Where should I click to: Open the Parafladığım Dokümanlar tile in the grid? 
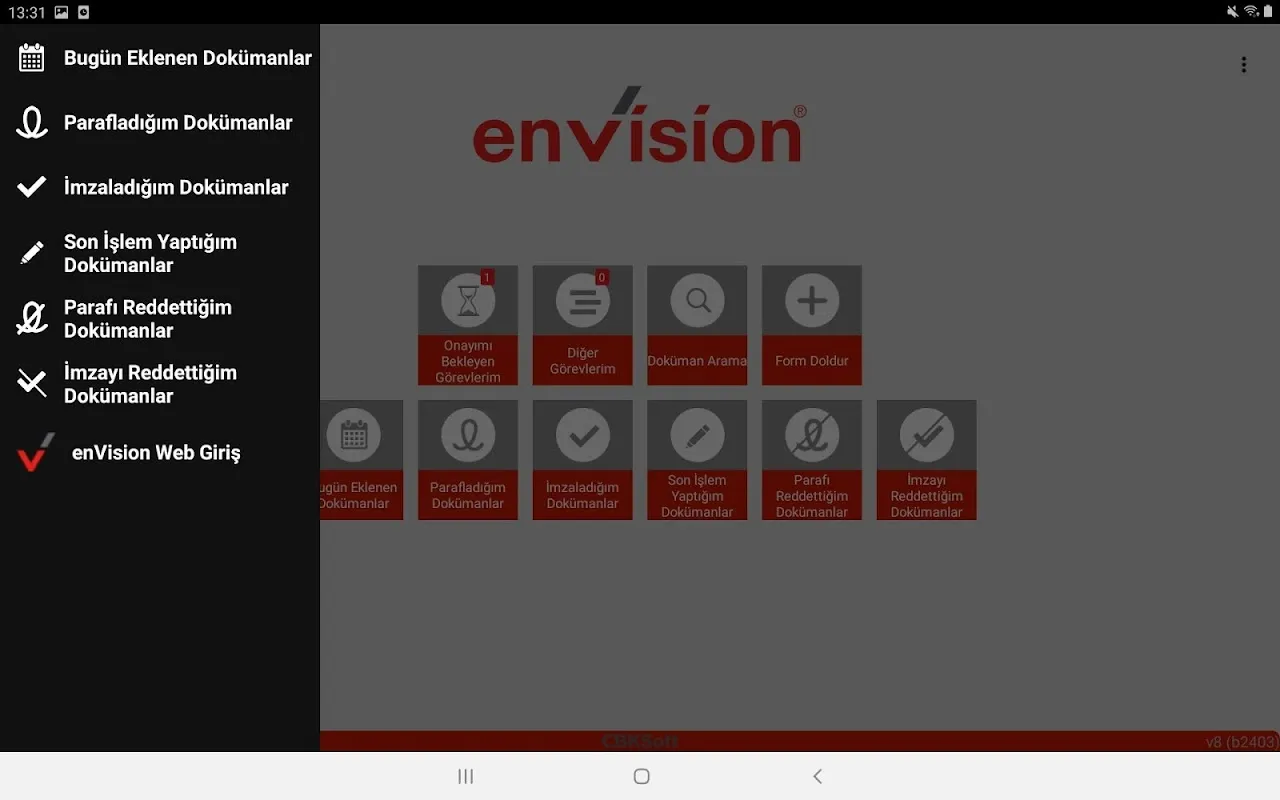[x=468, y=460]
